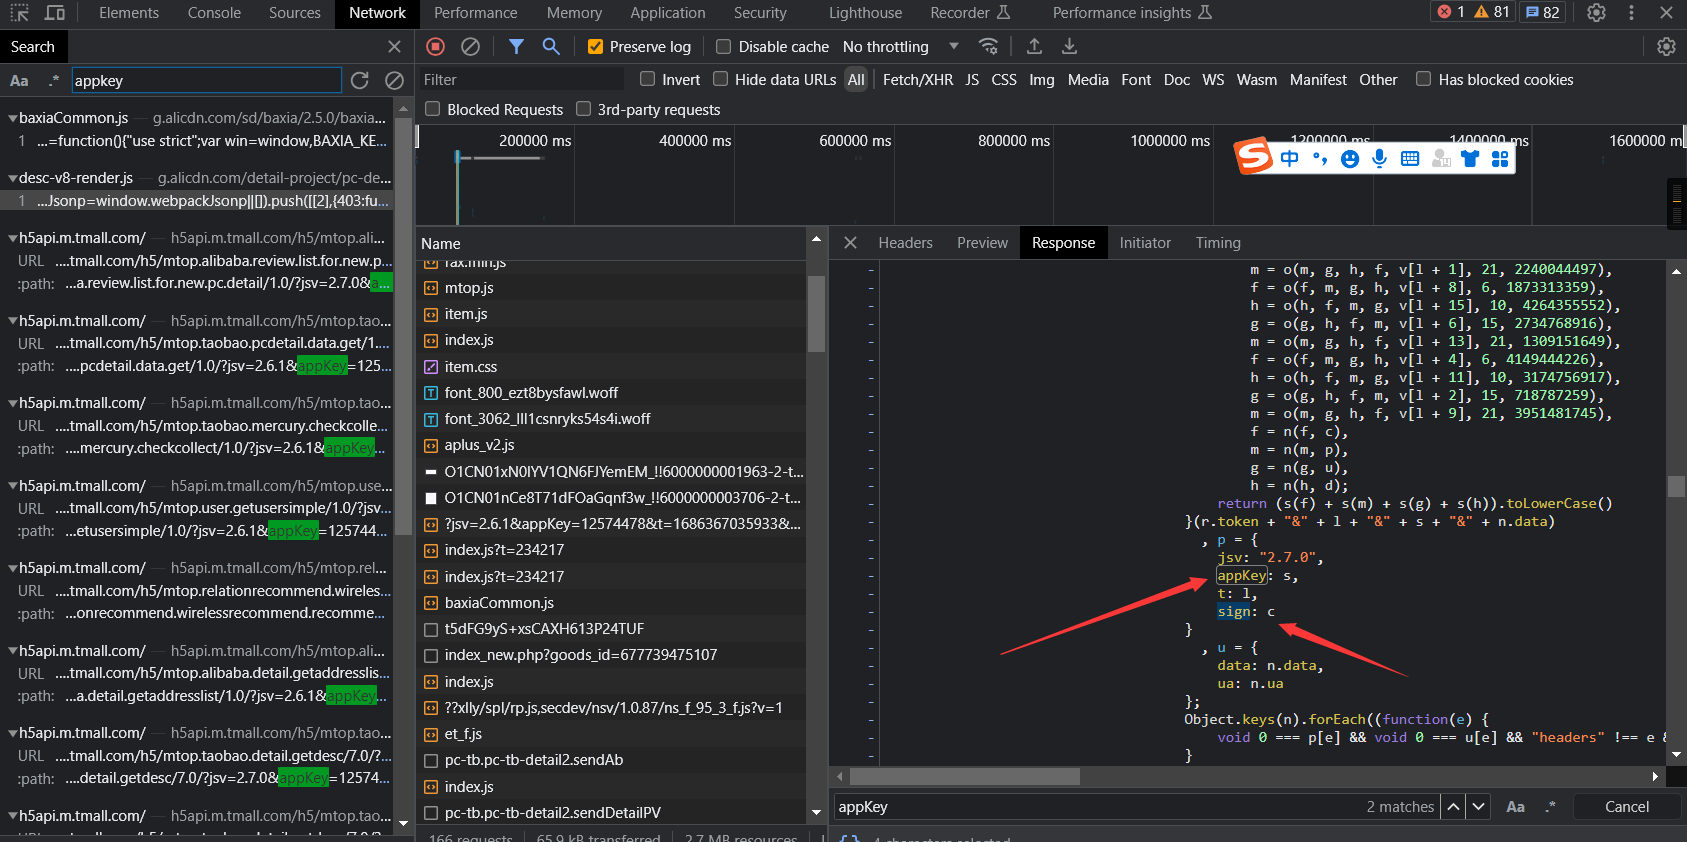Collapse the mtop.alibaba.review result group
1687x842 pixels.
coord(12,238)
